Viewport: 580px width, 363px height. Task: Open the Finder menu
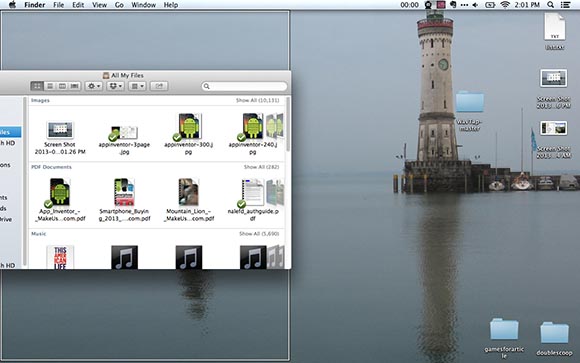coord(35,5)
